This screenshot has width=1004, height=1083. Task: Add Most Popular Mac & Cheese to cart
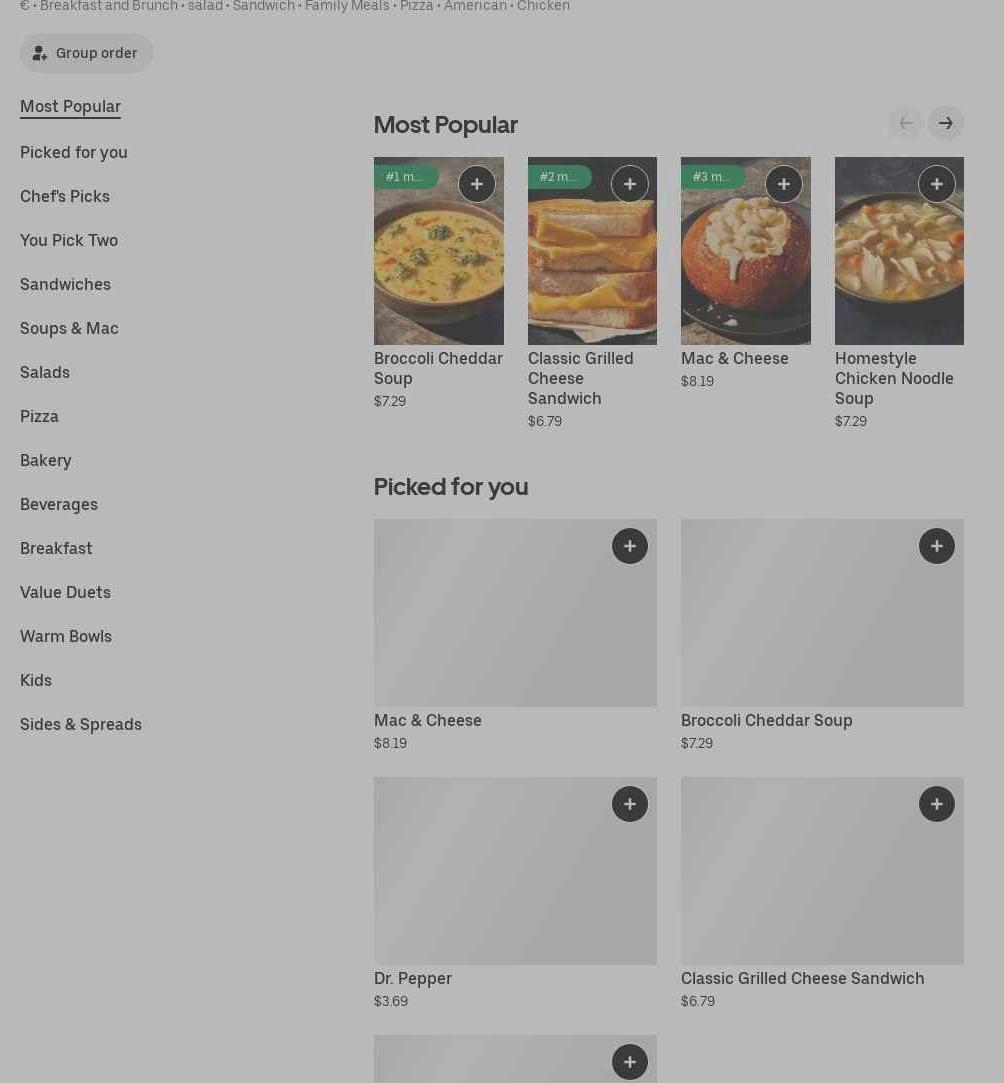pos(784,184)
